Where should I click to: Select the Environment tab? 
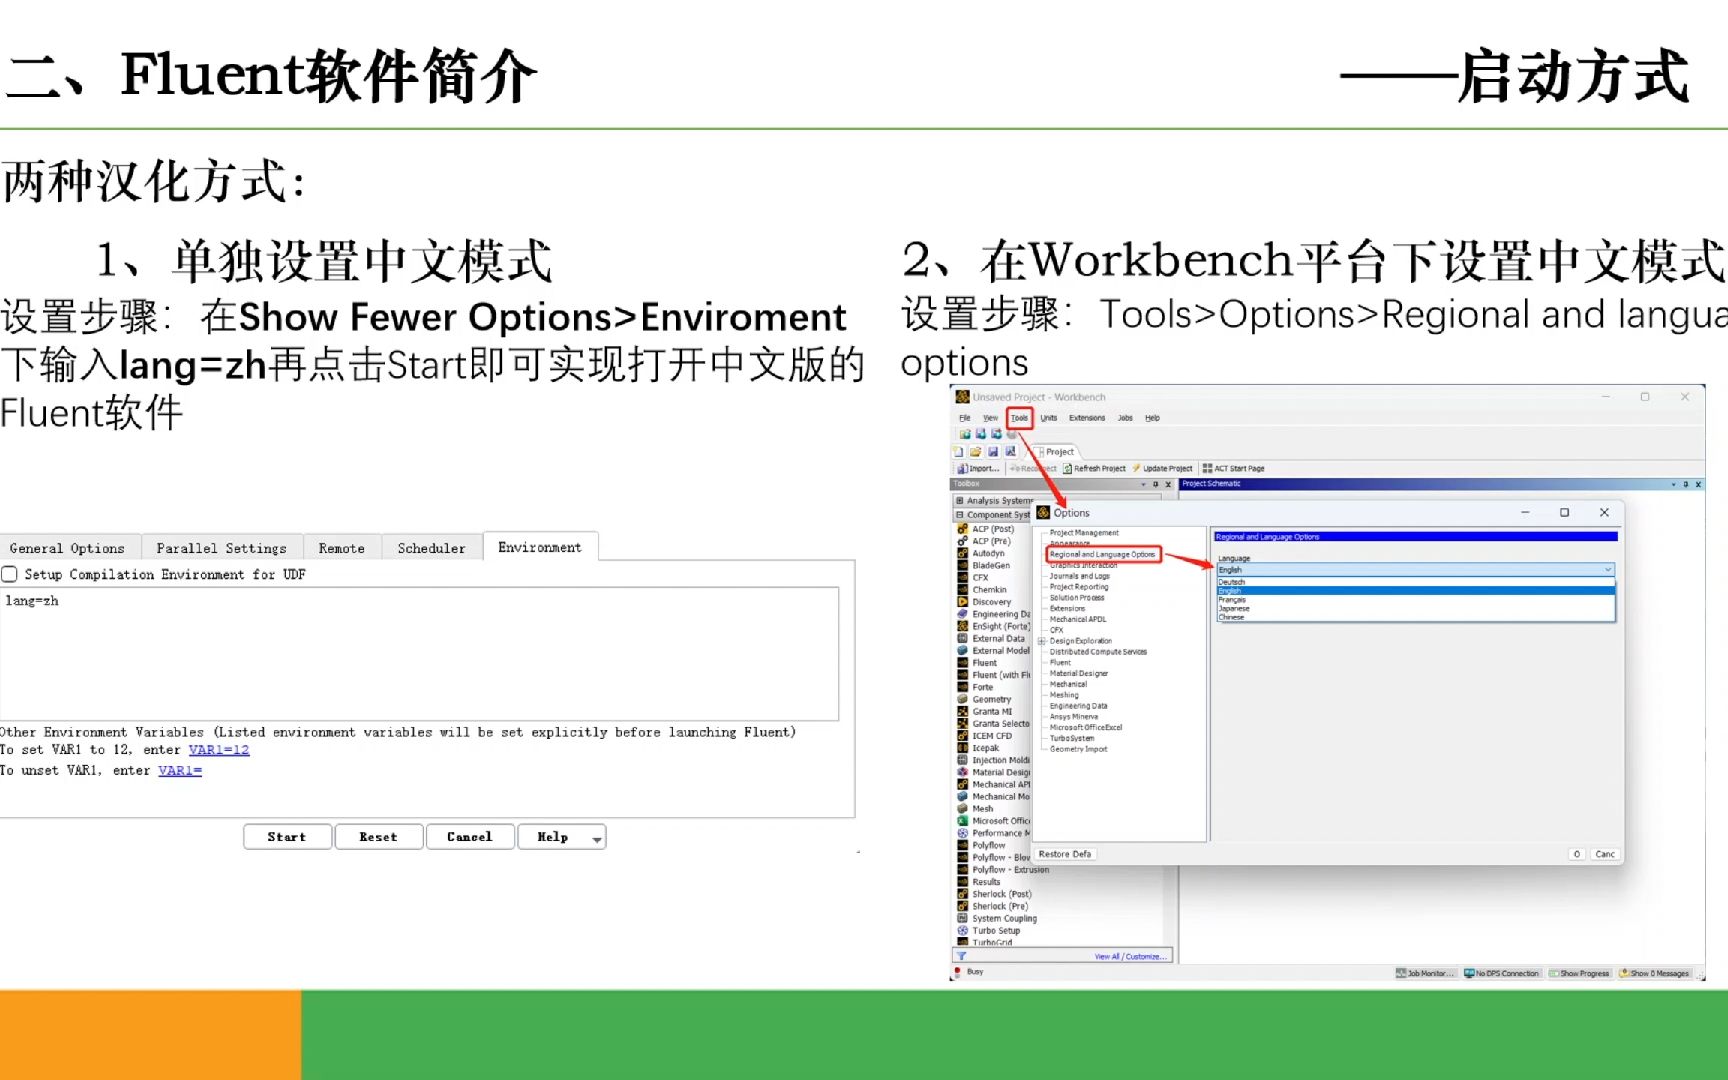tap(540, 547)
